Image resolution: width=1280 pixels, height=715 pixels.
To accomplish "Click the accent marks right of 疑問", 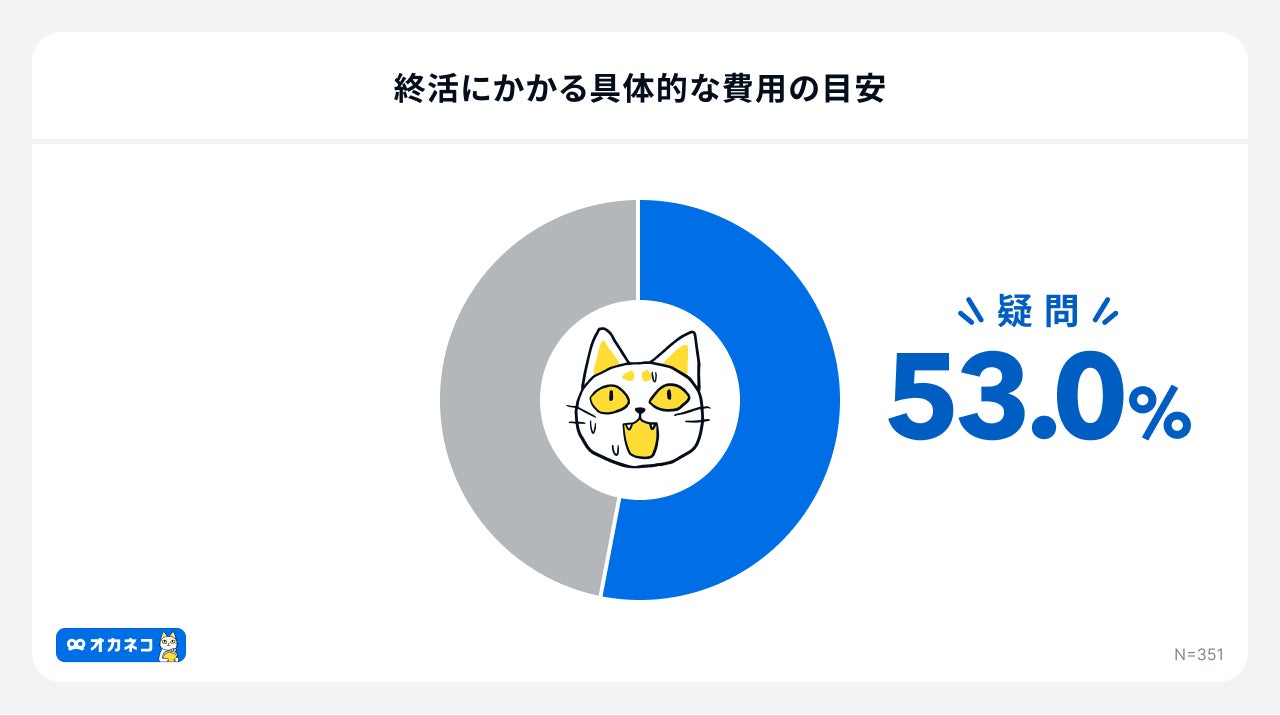I will 1104,312.
